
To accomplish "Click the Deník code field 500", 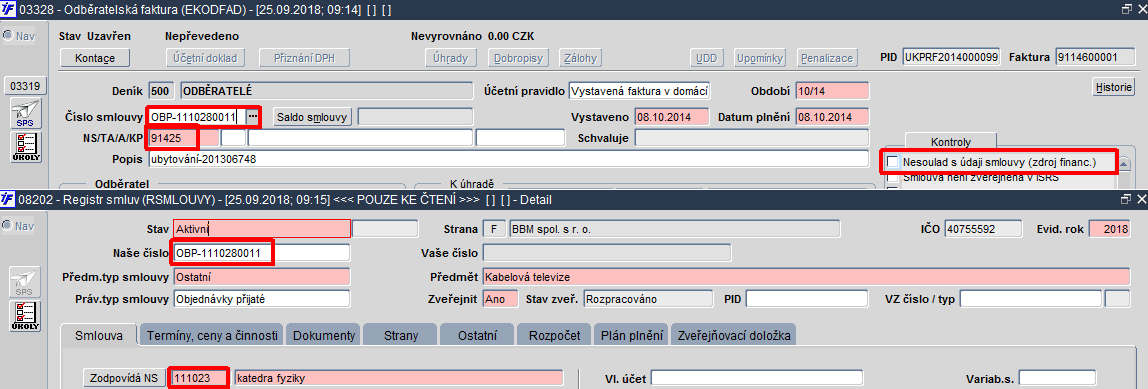I will pyautogui.click(x=161, y=92).
